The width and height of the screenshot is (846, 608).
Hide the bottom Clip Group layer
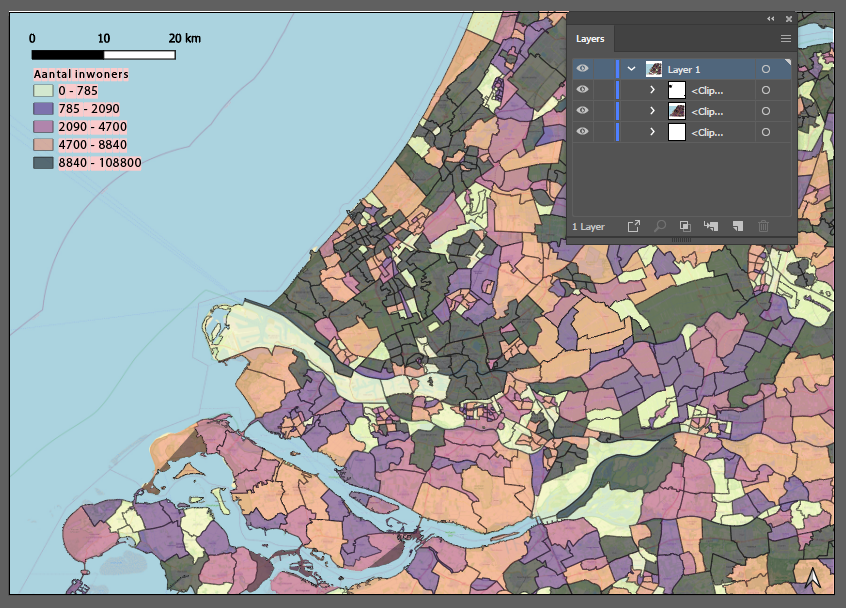click(x=583, y=132)
